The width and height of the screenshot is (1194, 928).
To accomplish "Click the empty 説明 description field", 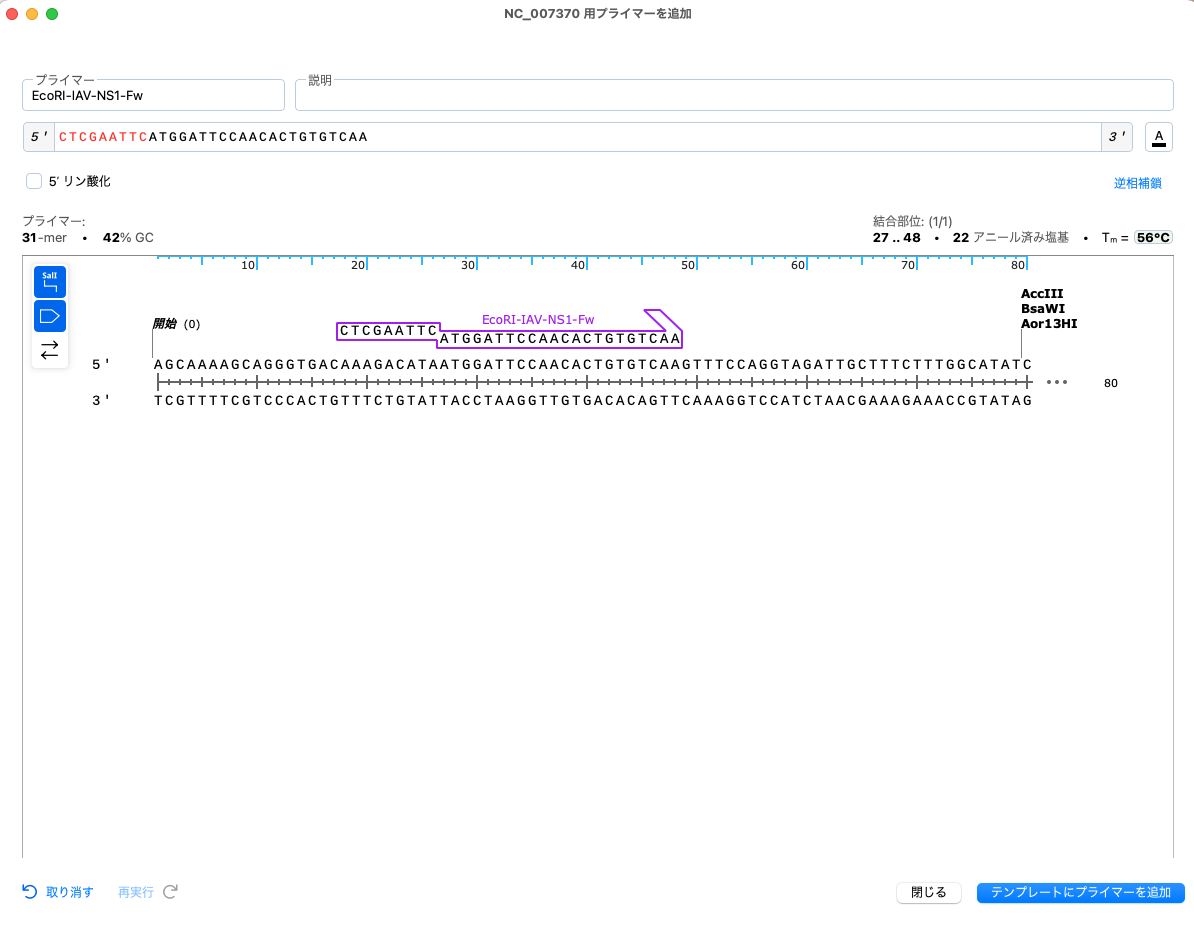I will (x=735, y=94).
